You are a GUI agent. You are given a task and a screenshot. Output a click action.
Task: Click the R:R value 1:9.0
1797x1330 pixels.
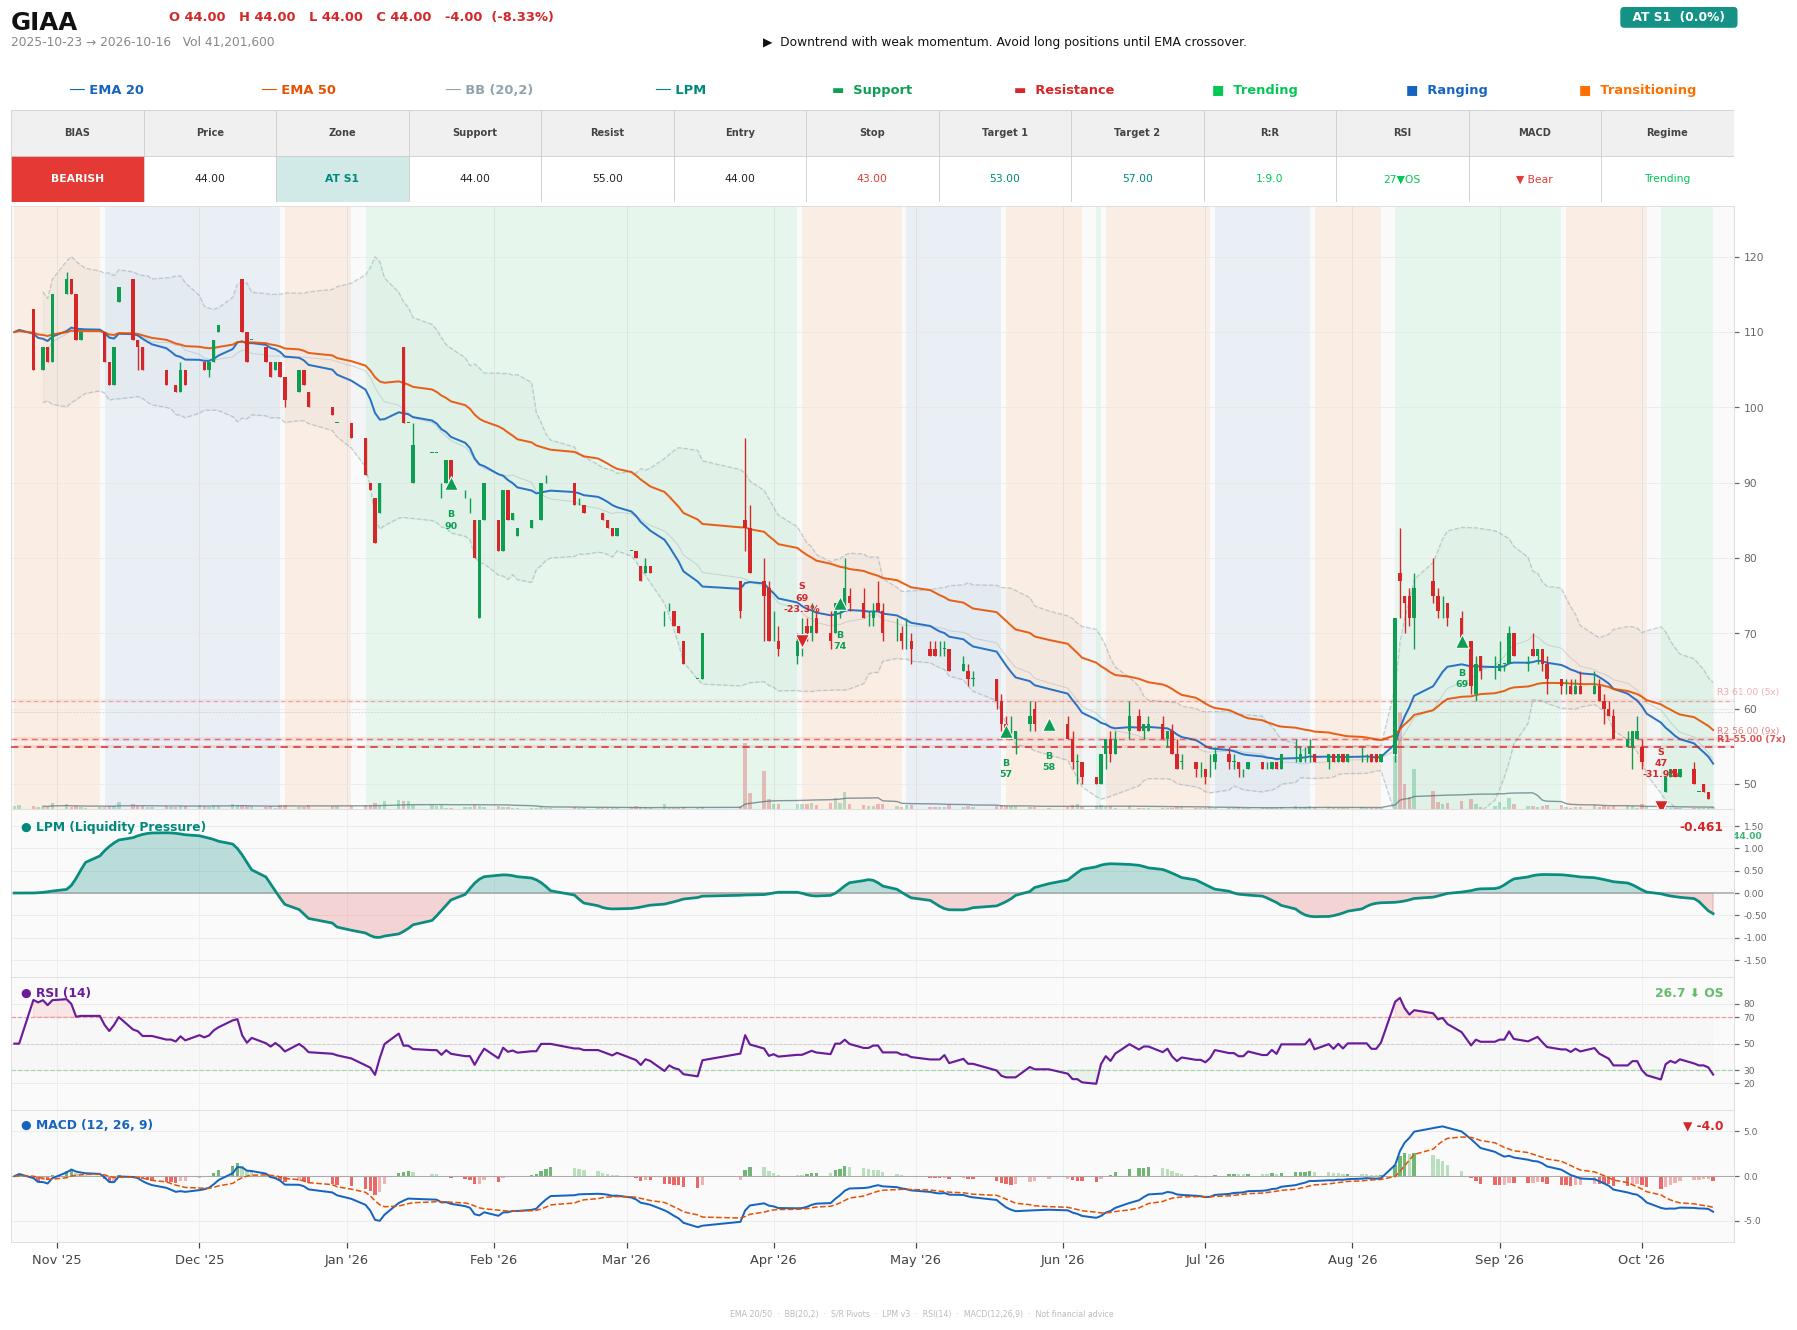click(x=1269, y=179)
